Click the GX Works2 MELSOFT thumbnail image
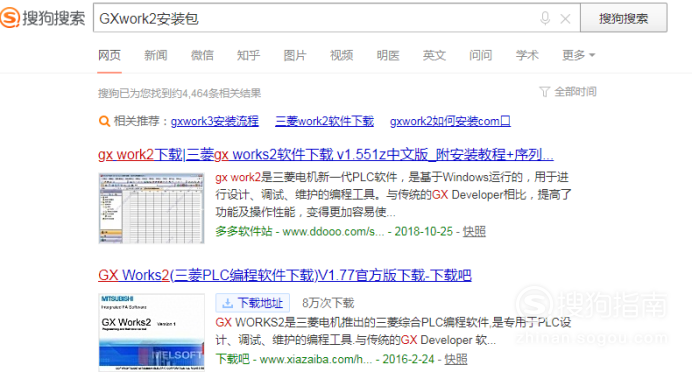 tap(151, 332)
